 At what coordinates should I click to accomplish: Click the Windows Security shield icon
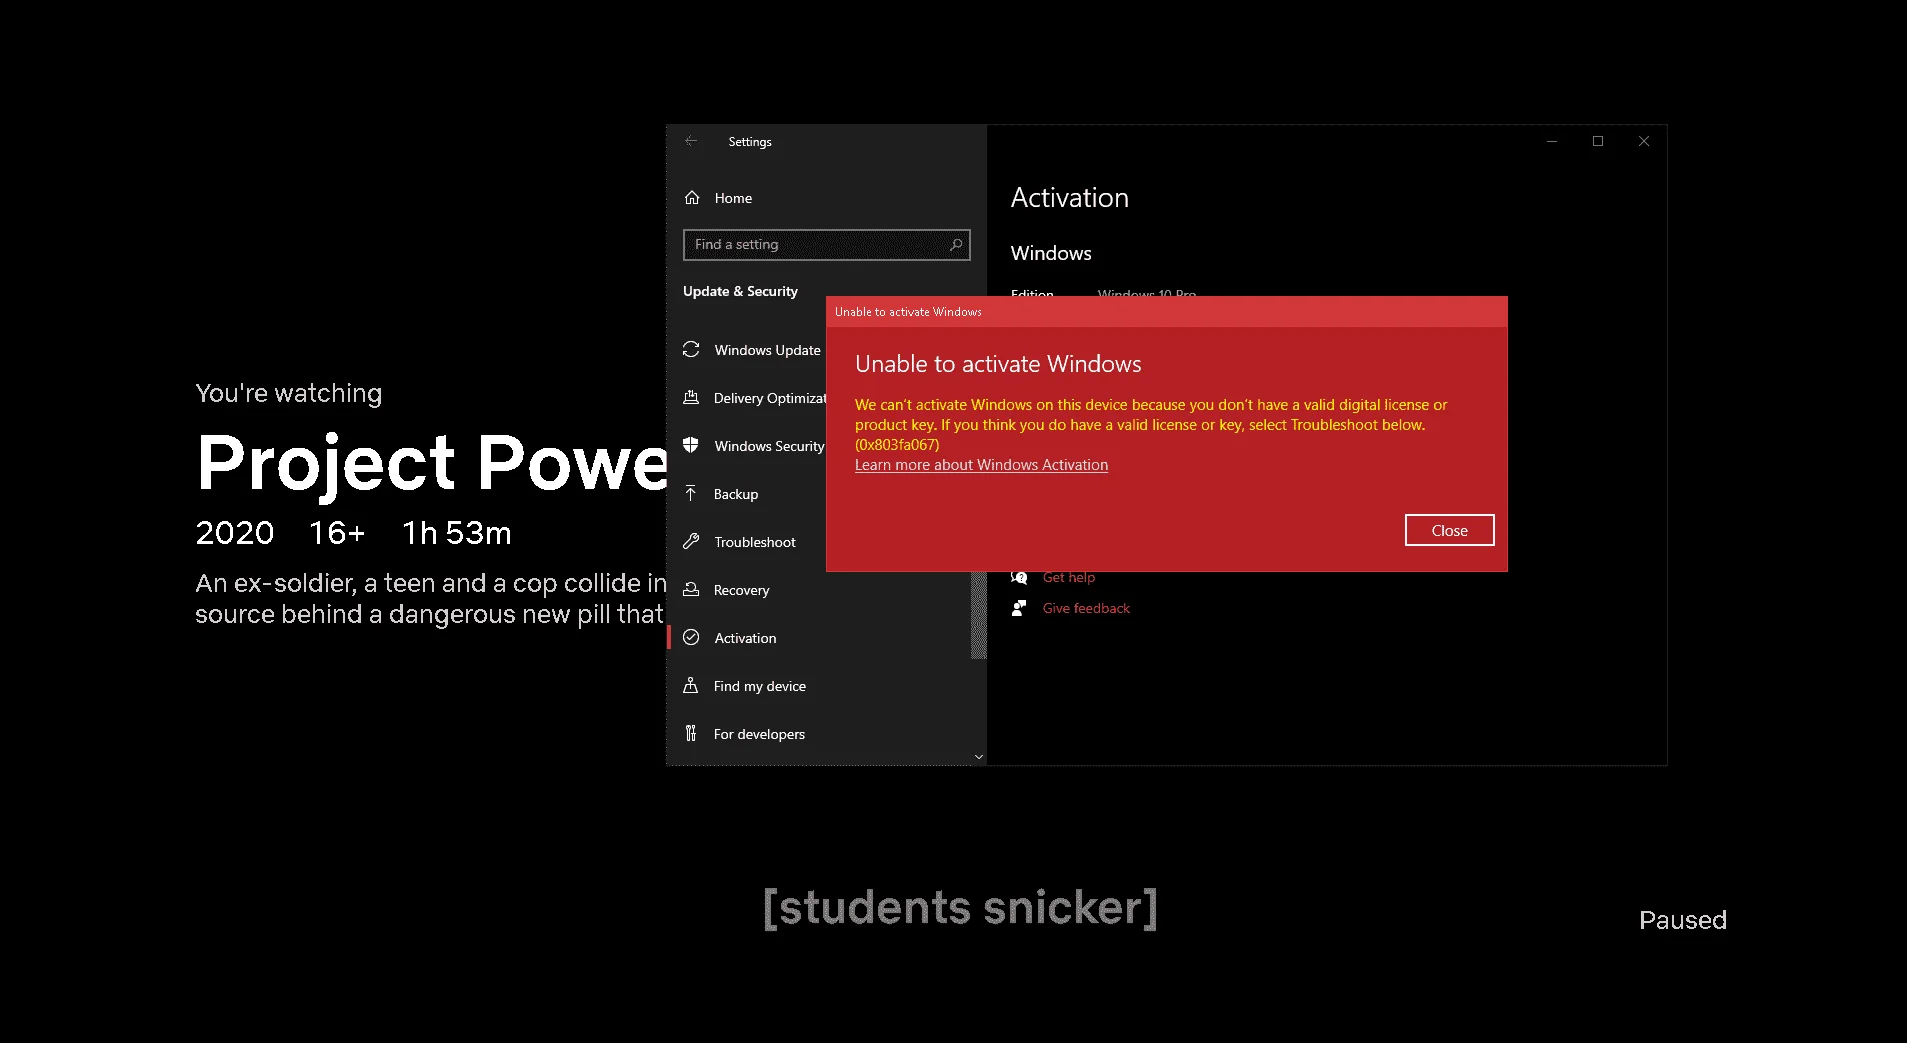click(x=691, y=445)
